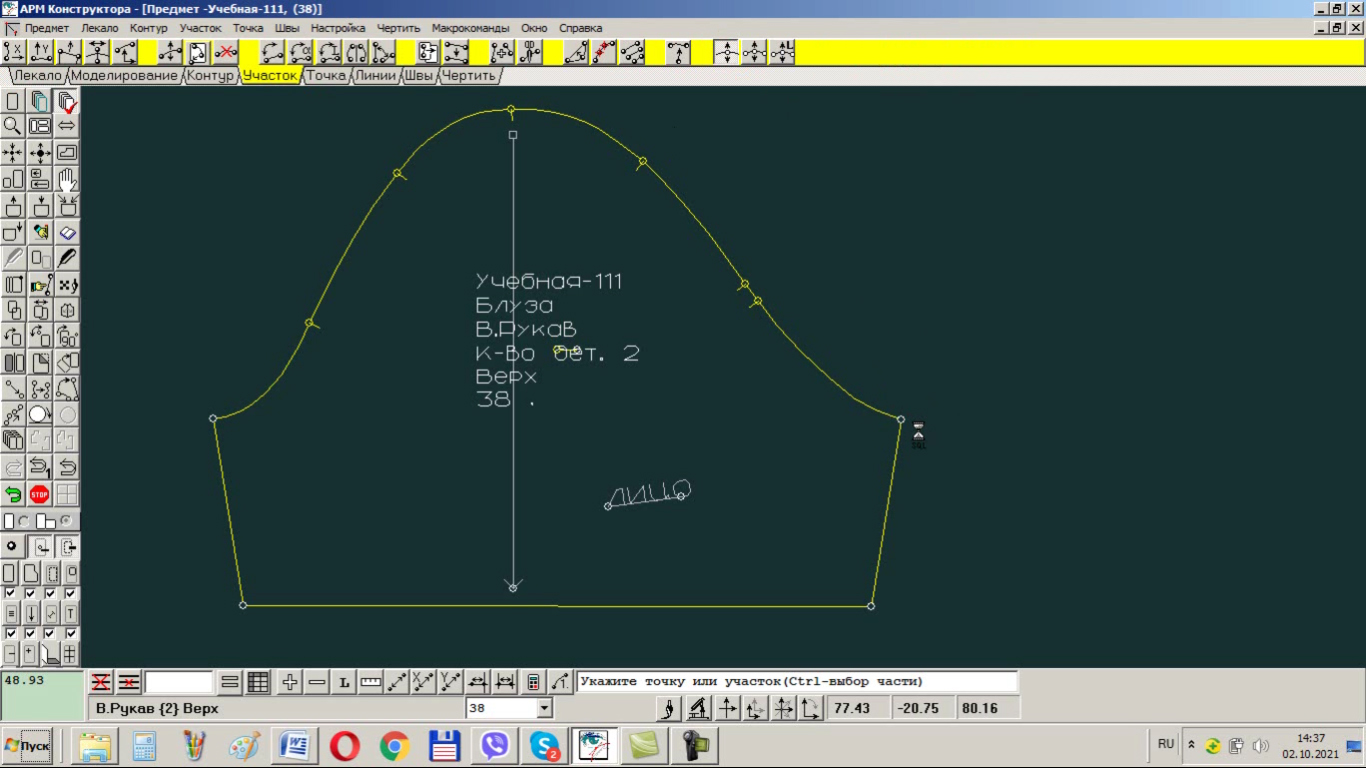This screenshot has width=1366, height=768.
Task: Activate the hand pan tool
Action: [x=67, y=179]
